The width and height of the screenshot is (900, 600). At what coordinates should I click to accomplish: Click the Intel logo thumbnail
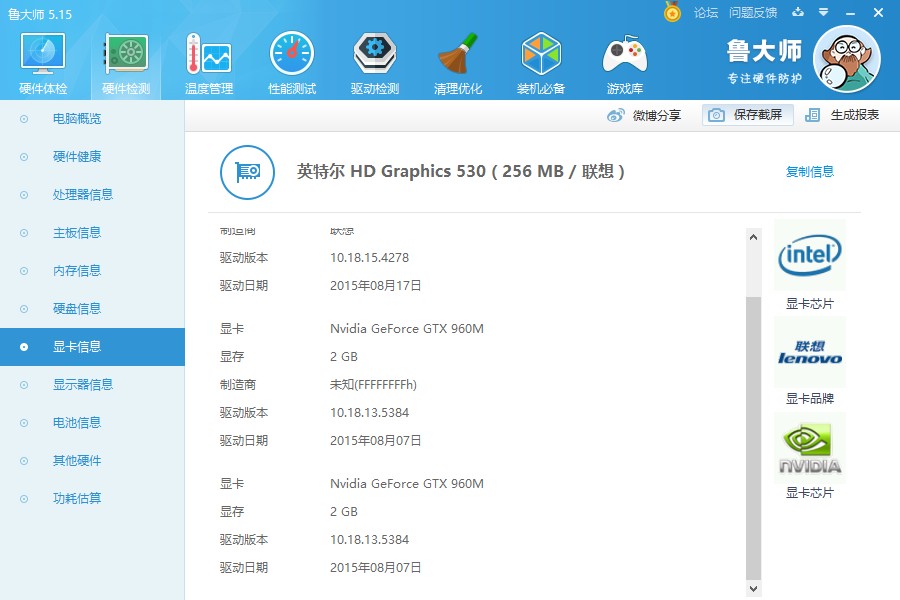click(809, 255)
